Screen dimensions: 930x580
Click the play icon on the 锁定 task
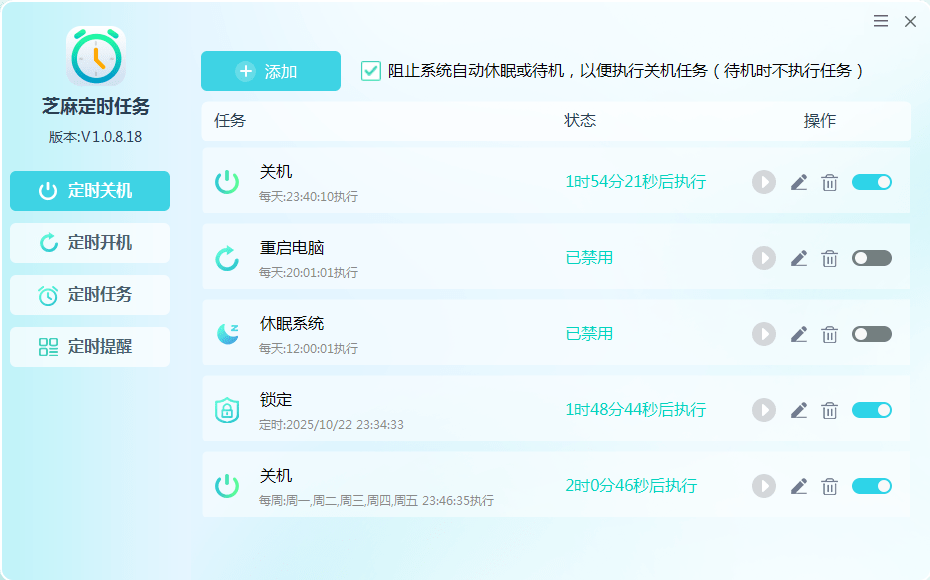point(763,409)
